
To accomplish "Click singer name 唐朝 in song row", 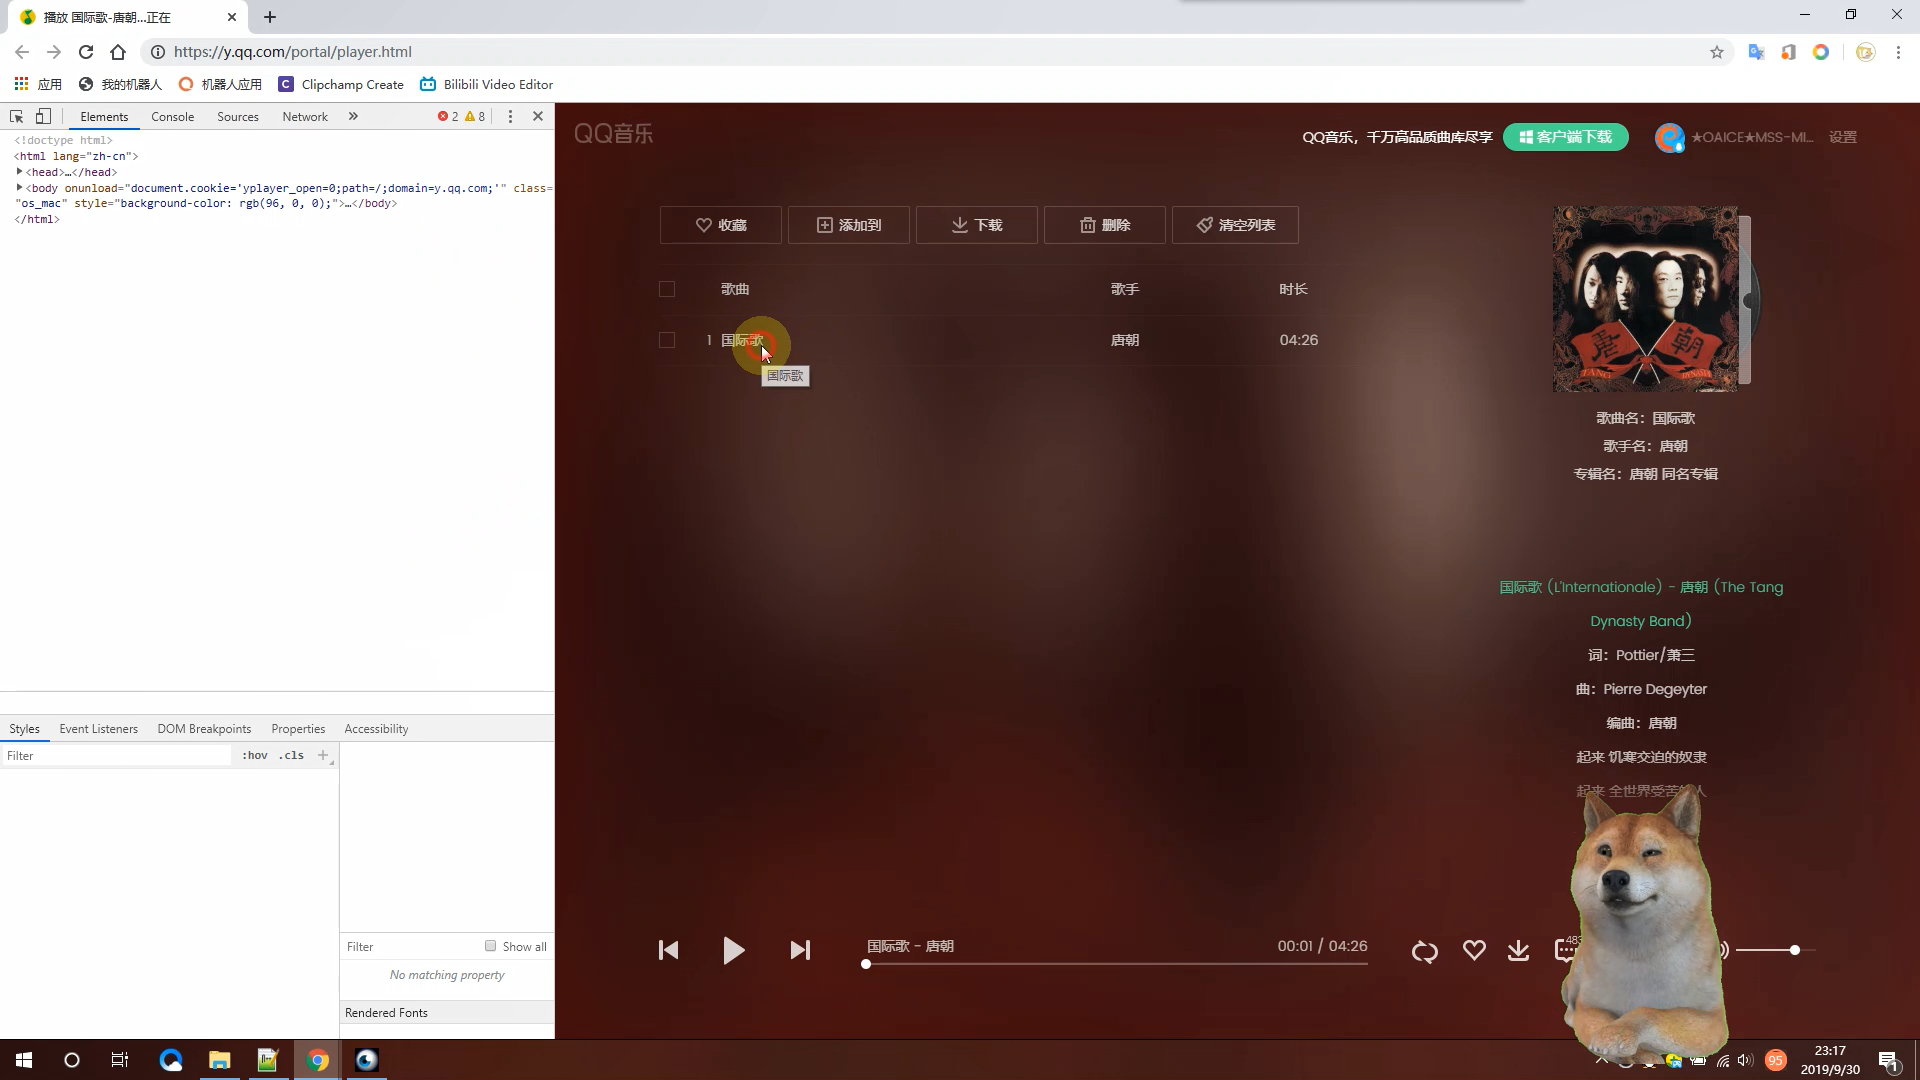I will tap(1125, 340).
